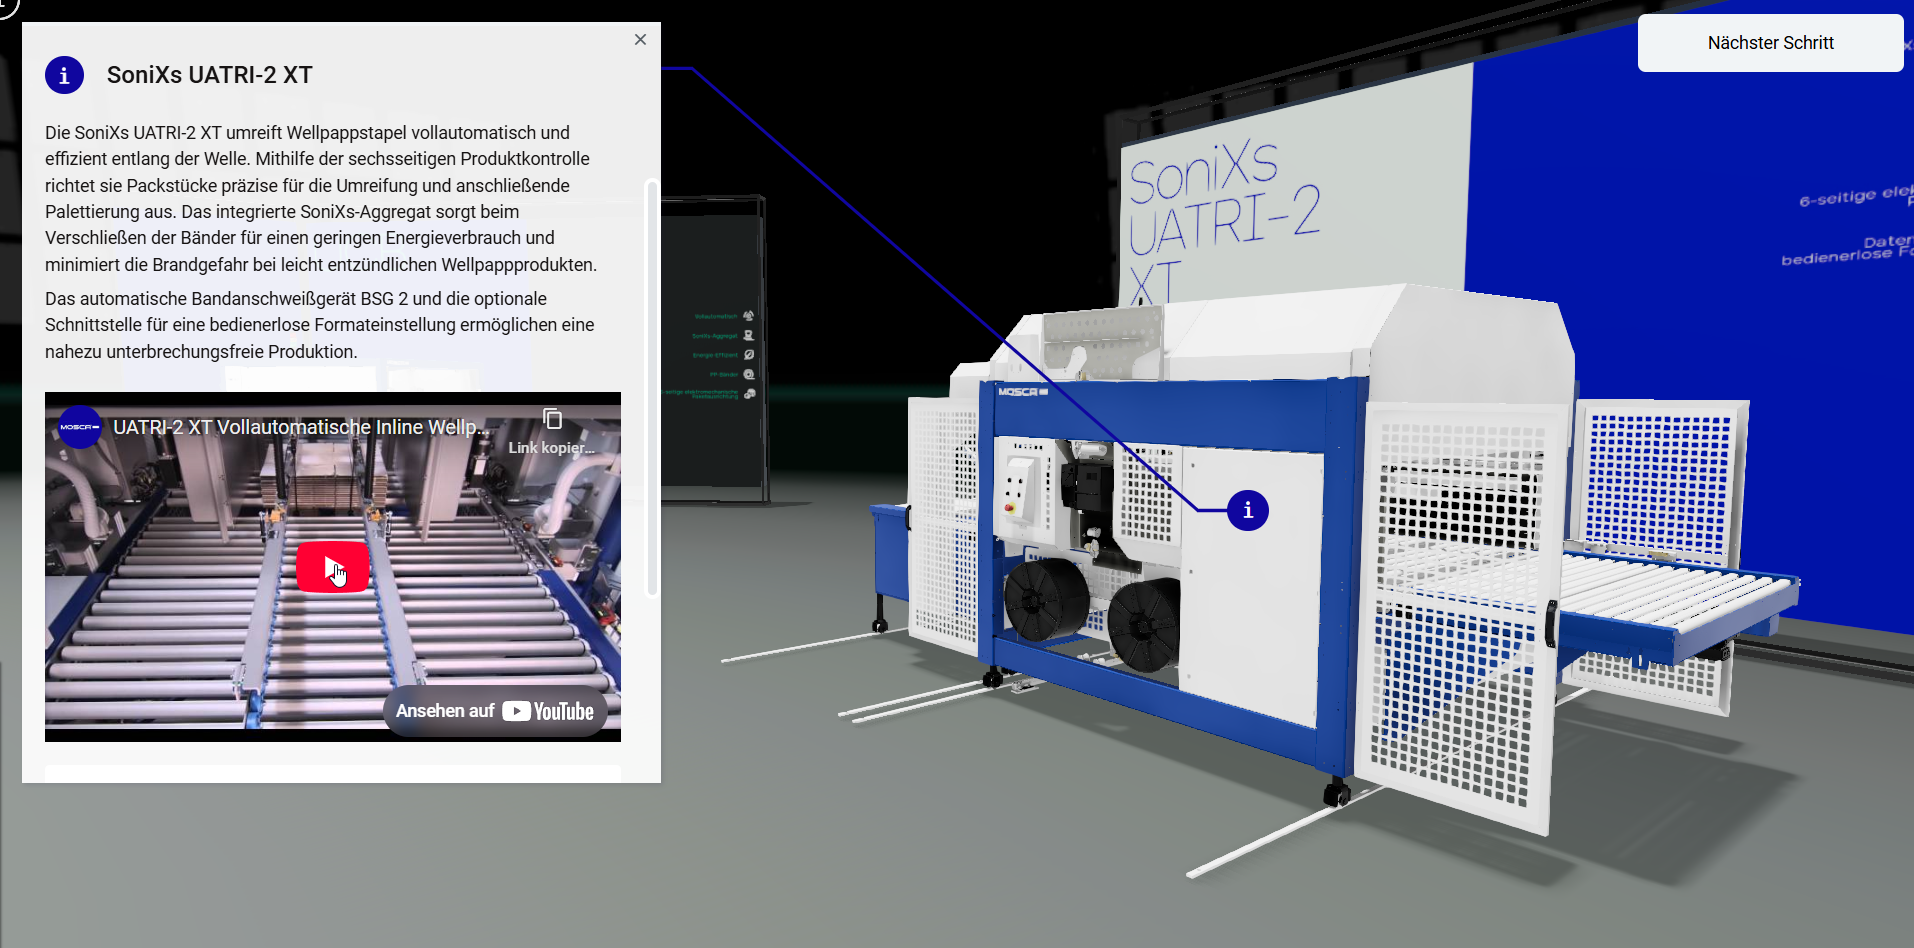Go to Nächster Schritt

click(1770, 43)
